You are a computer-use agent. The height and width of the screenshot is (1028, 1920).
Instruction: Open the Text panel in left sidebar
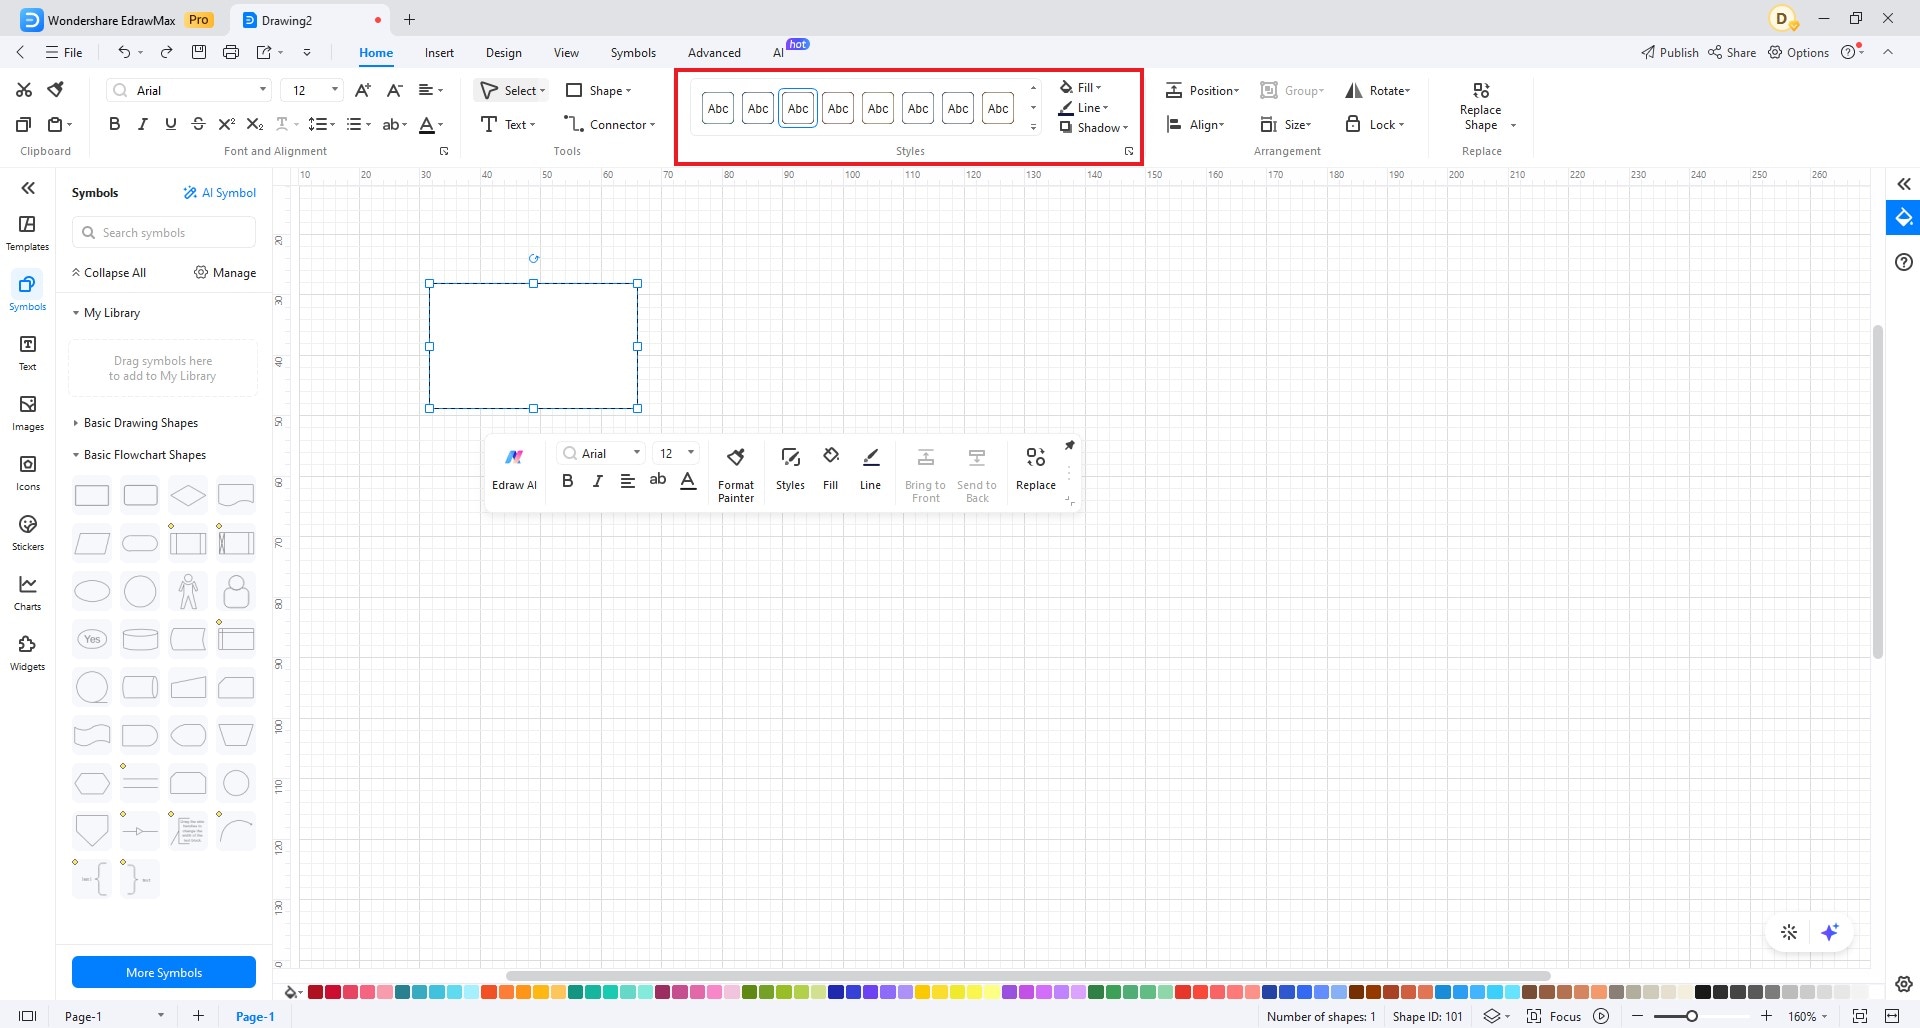(27, 353)
